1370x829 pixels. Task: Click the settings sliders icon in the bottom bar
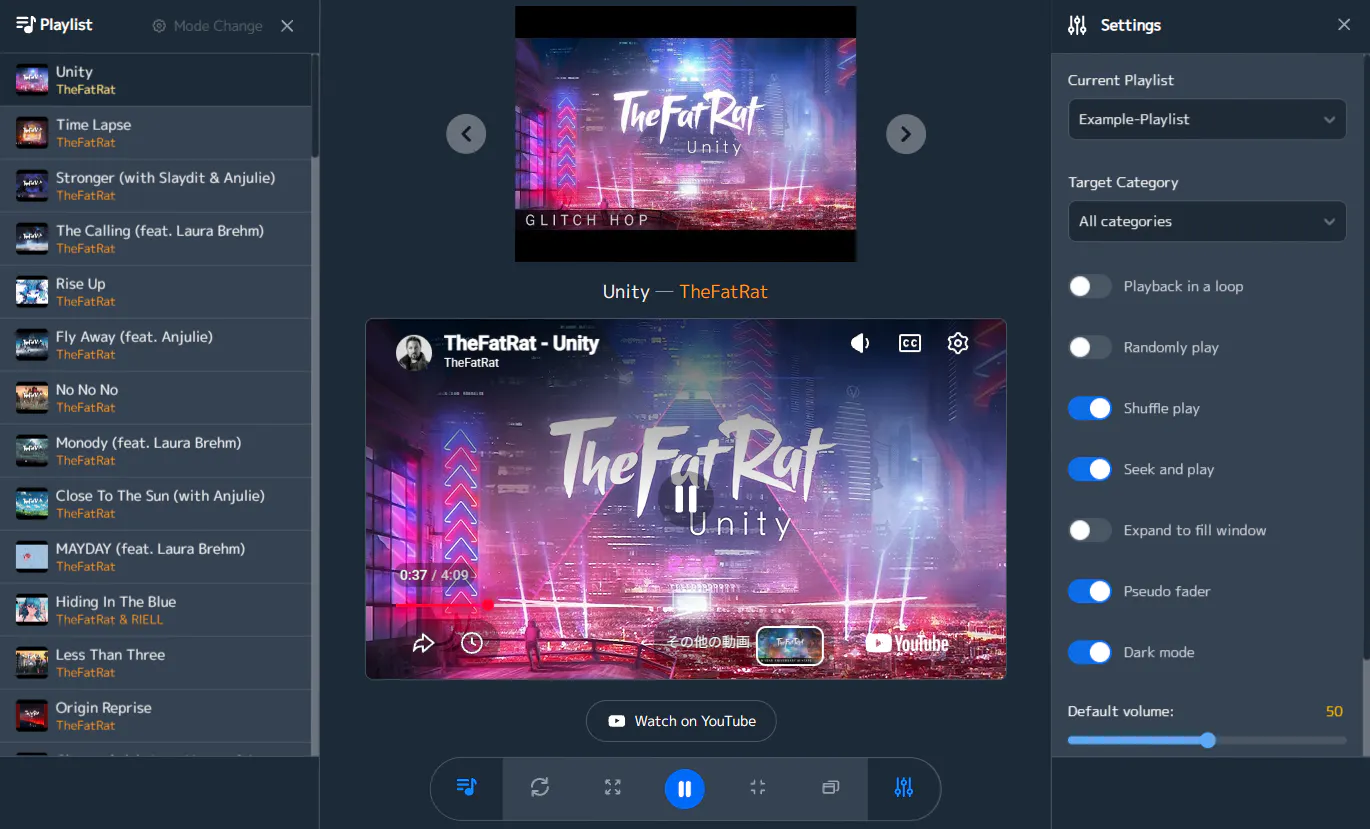coord(904,787)
